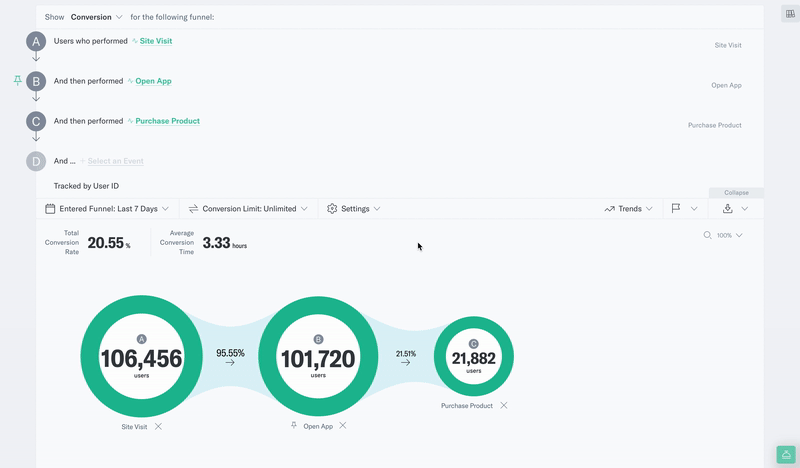Click the pin icon beside step B
Image resolution: width=800 pixels, height=468 pixels.
point(17,80)
